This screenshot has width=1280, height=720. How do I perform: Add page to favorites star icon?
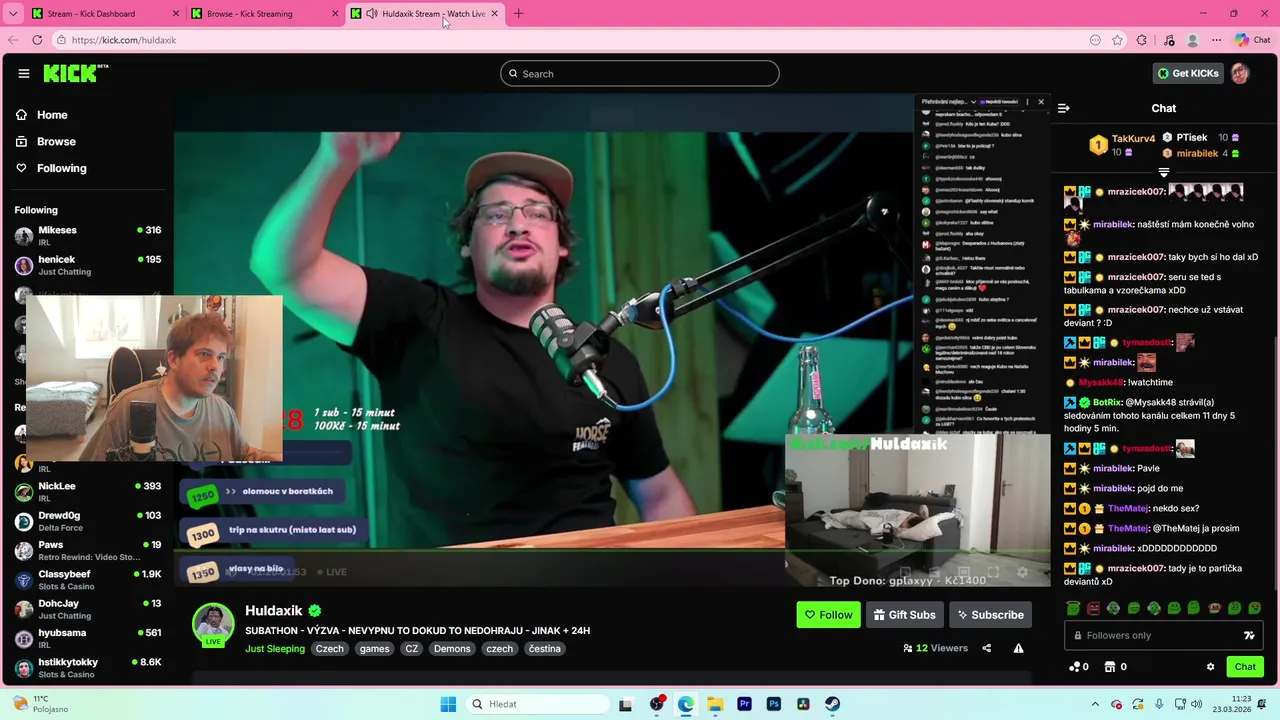click(1117, 40)
